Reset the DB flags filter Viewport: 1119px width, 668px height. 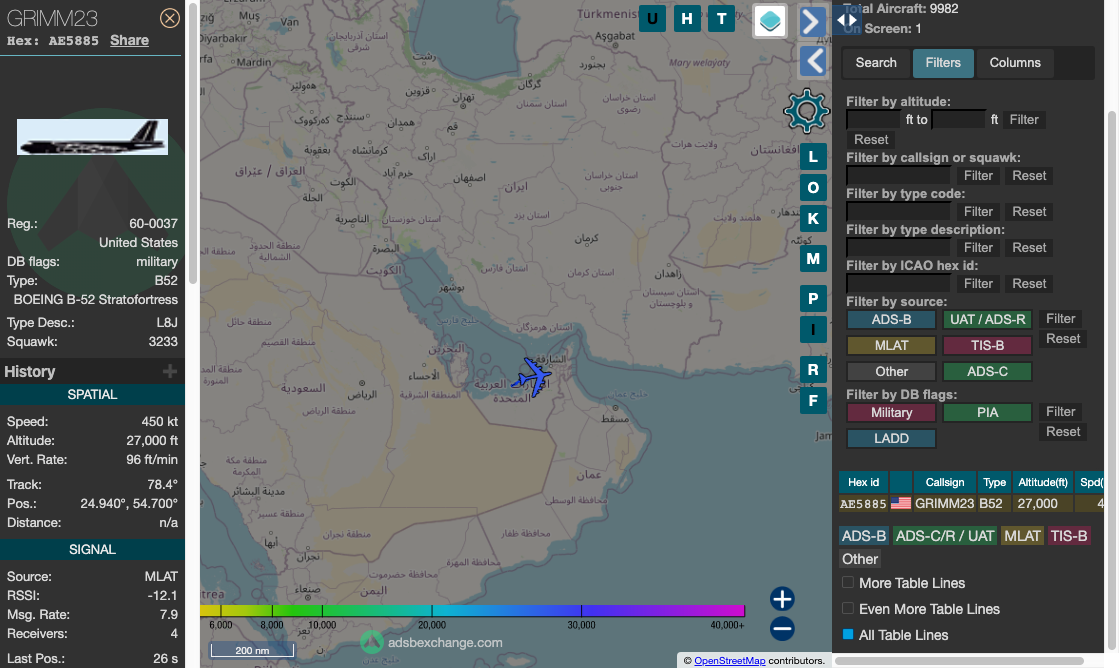coord(1063,432)
